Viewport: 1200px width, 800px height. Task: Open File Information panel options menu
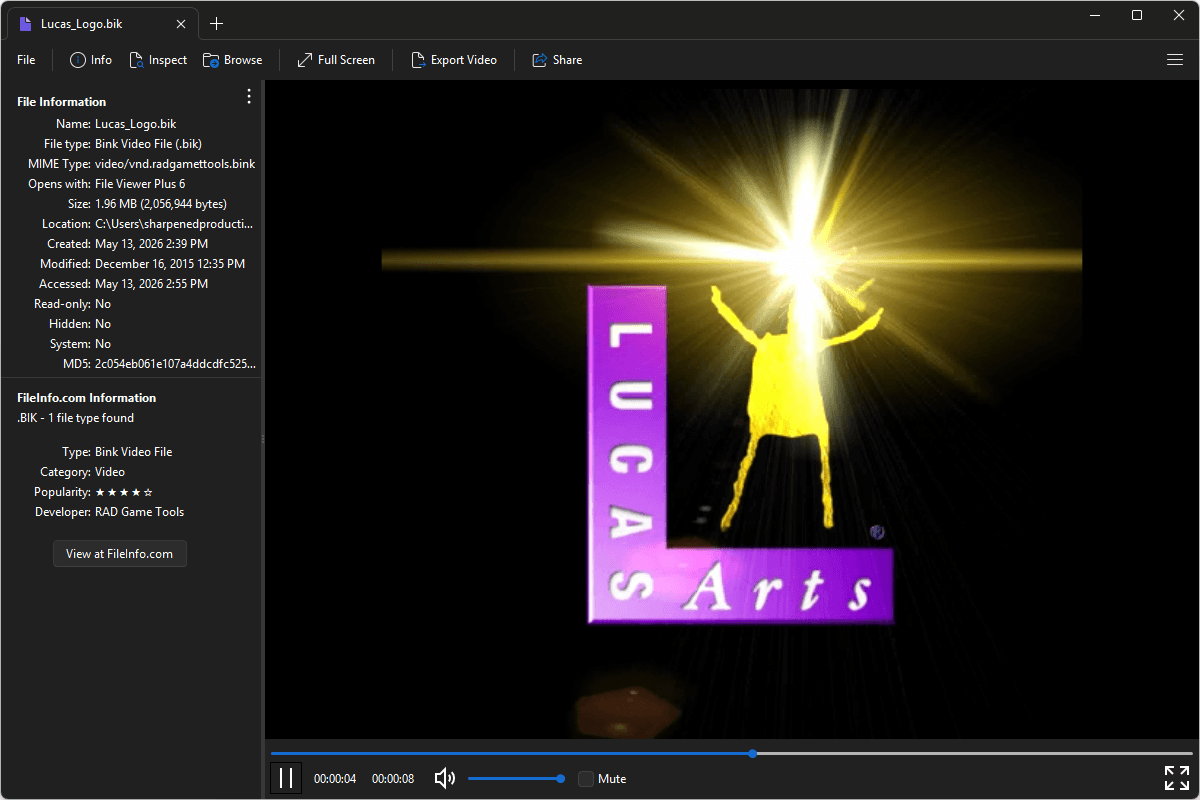pos(249,96)
